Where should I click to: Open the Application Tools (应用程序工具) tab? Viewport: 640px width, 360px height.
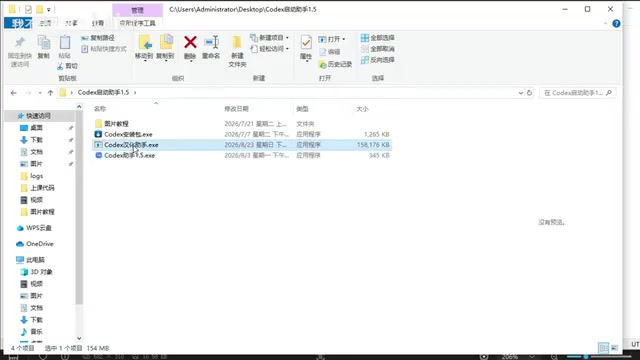coord(138,23)
